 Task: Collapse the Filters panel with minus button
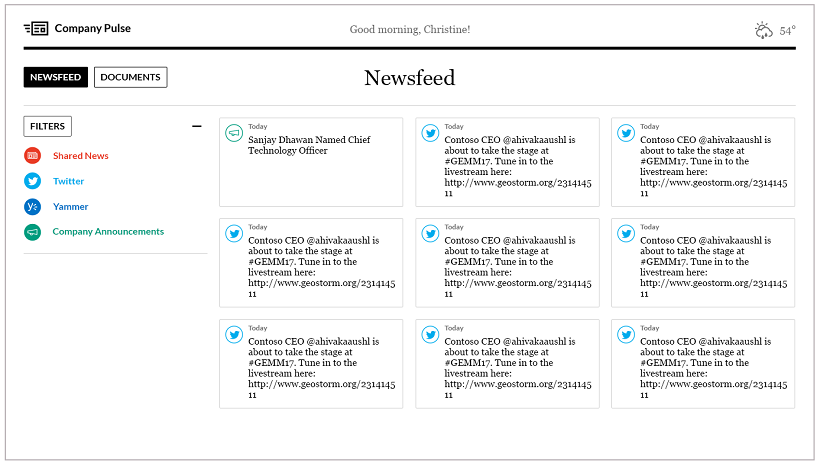point(197,127)
